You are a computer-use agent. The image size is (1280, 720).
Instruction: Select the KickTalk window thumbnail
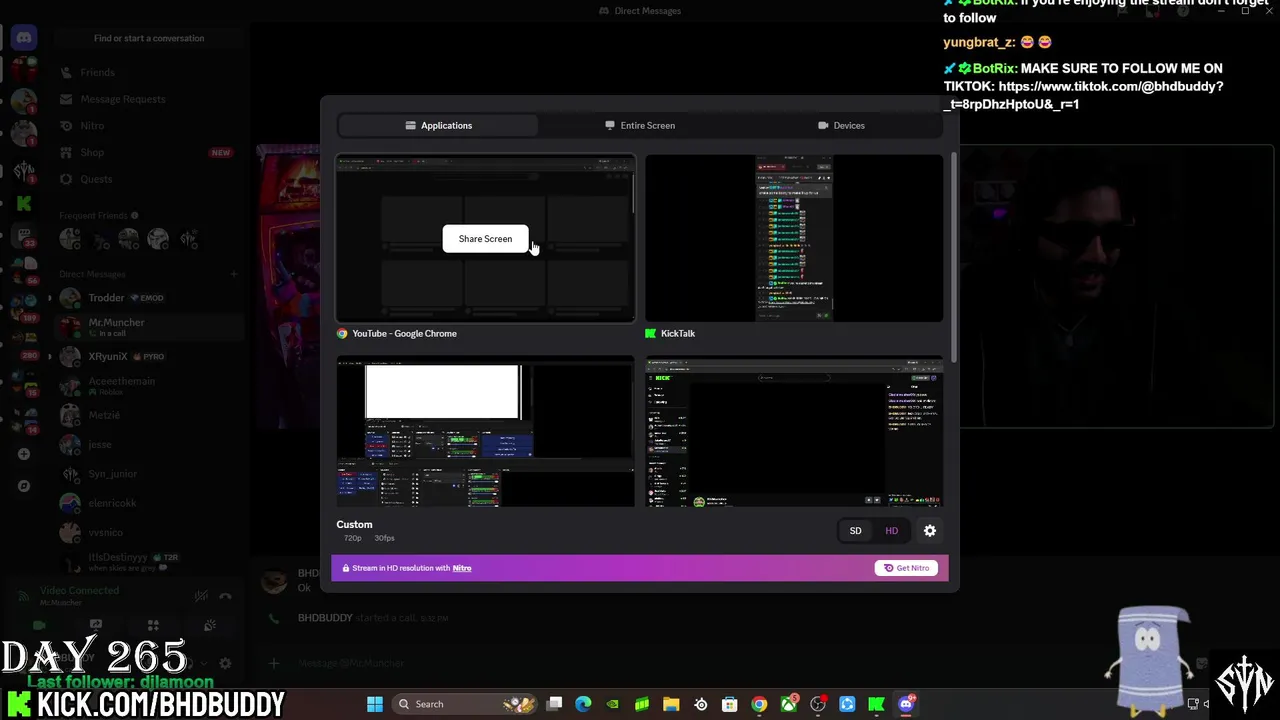pyautogui.click(x=794, y=238)
